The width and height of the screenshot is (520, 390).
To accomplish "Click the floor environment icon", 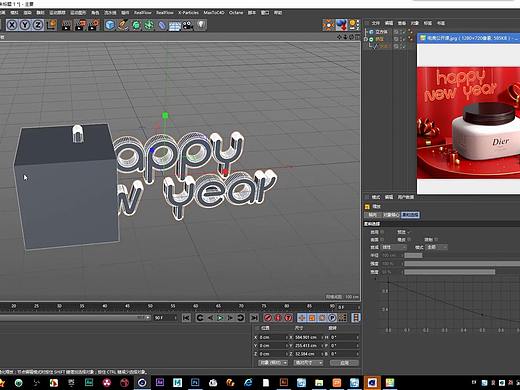I will click(x=175, y=26).
